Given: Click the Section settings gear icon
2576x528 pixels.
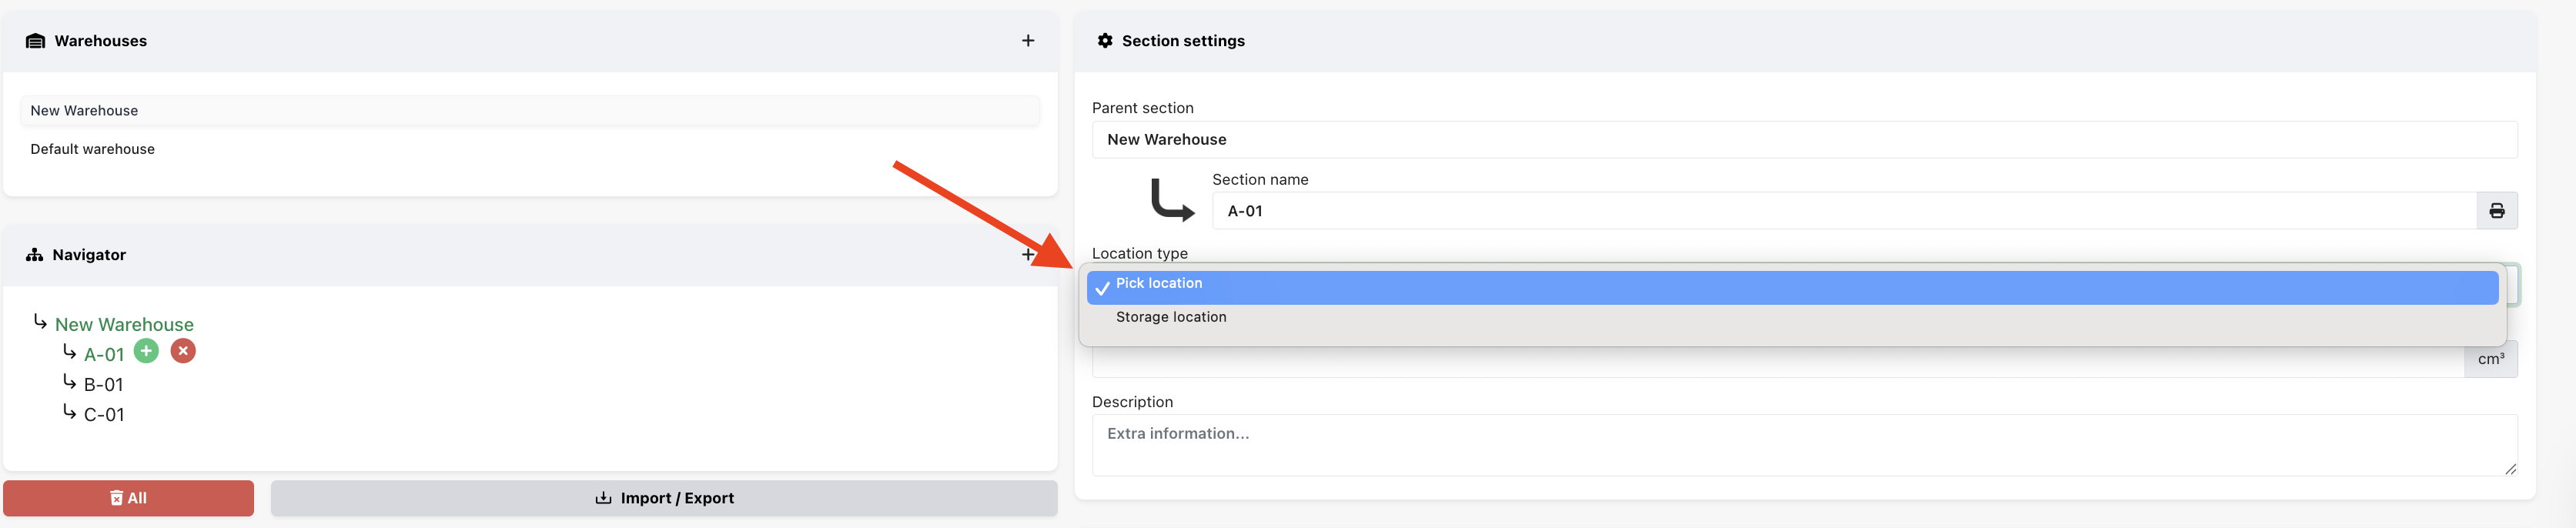Looking at the screenshot, I should [1104, 41].
